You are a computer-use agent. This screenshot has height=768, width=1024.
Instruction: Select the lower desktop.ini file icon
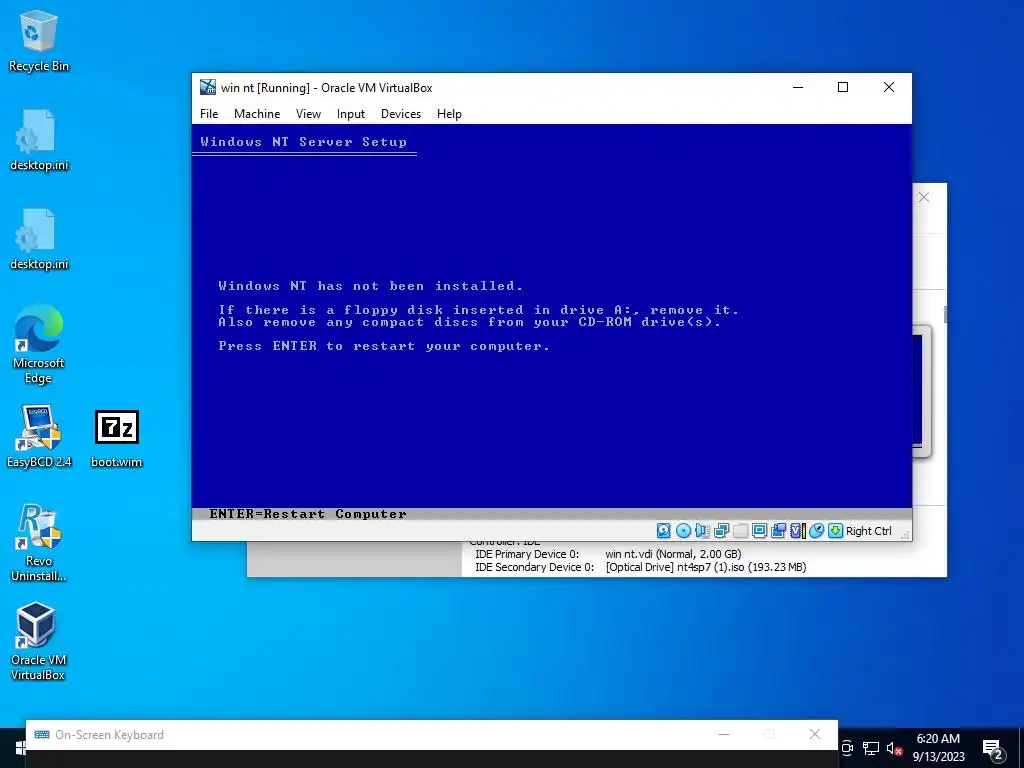pyautogui.click(x=39, y=239)
